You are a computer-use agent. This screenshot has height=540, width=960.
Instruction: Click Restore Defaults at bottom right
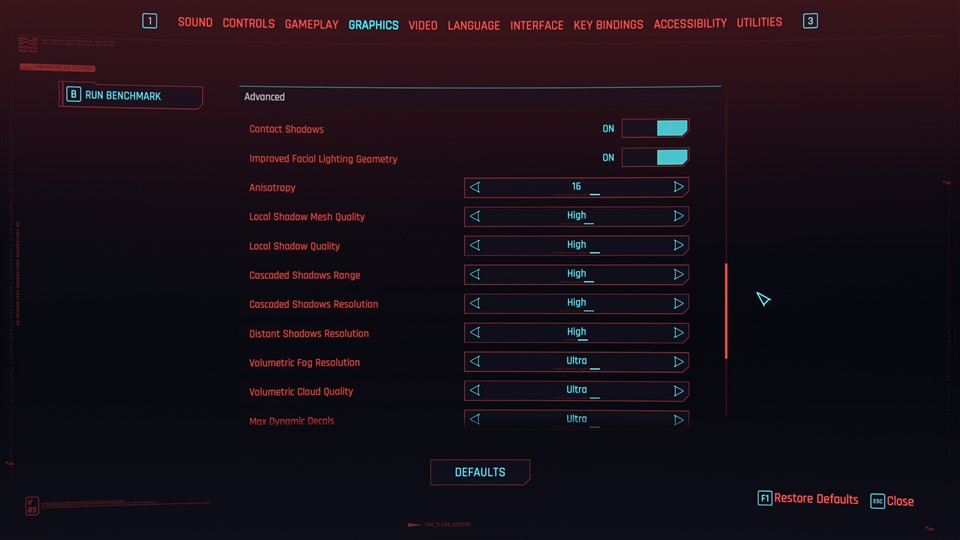click(x=815, y=499)
